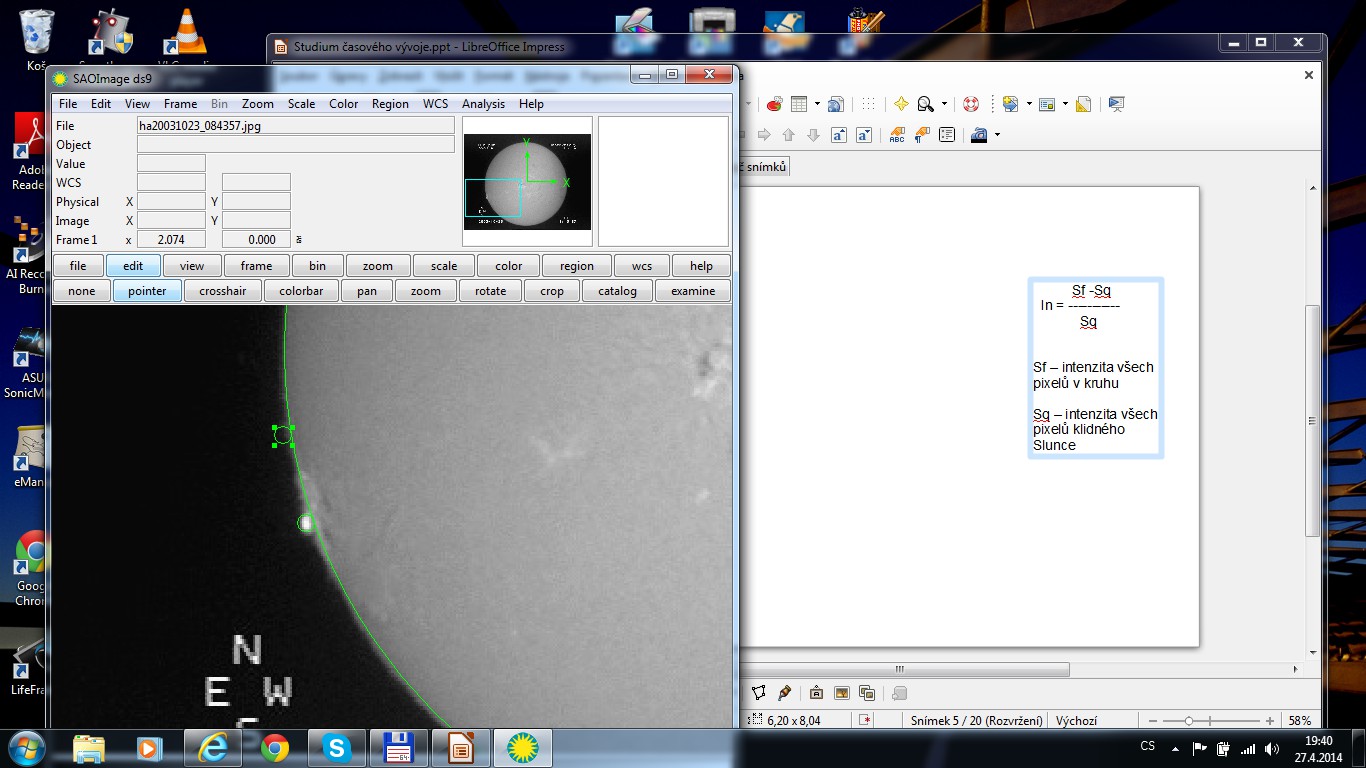The image size is (1366, 768).
Task: Click the ds9 'file' button in buttonbar
Action: tap(78, 266)
